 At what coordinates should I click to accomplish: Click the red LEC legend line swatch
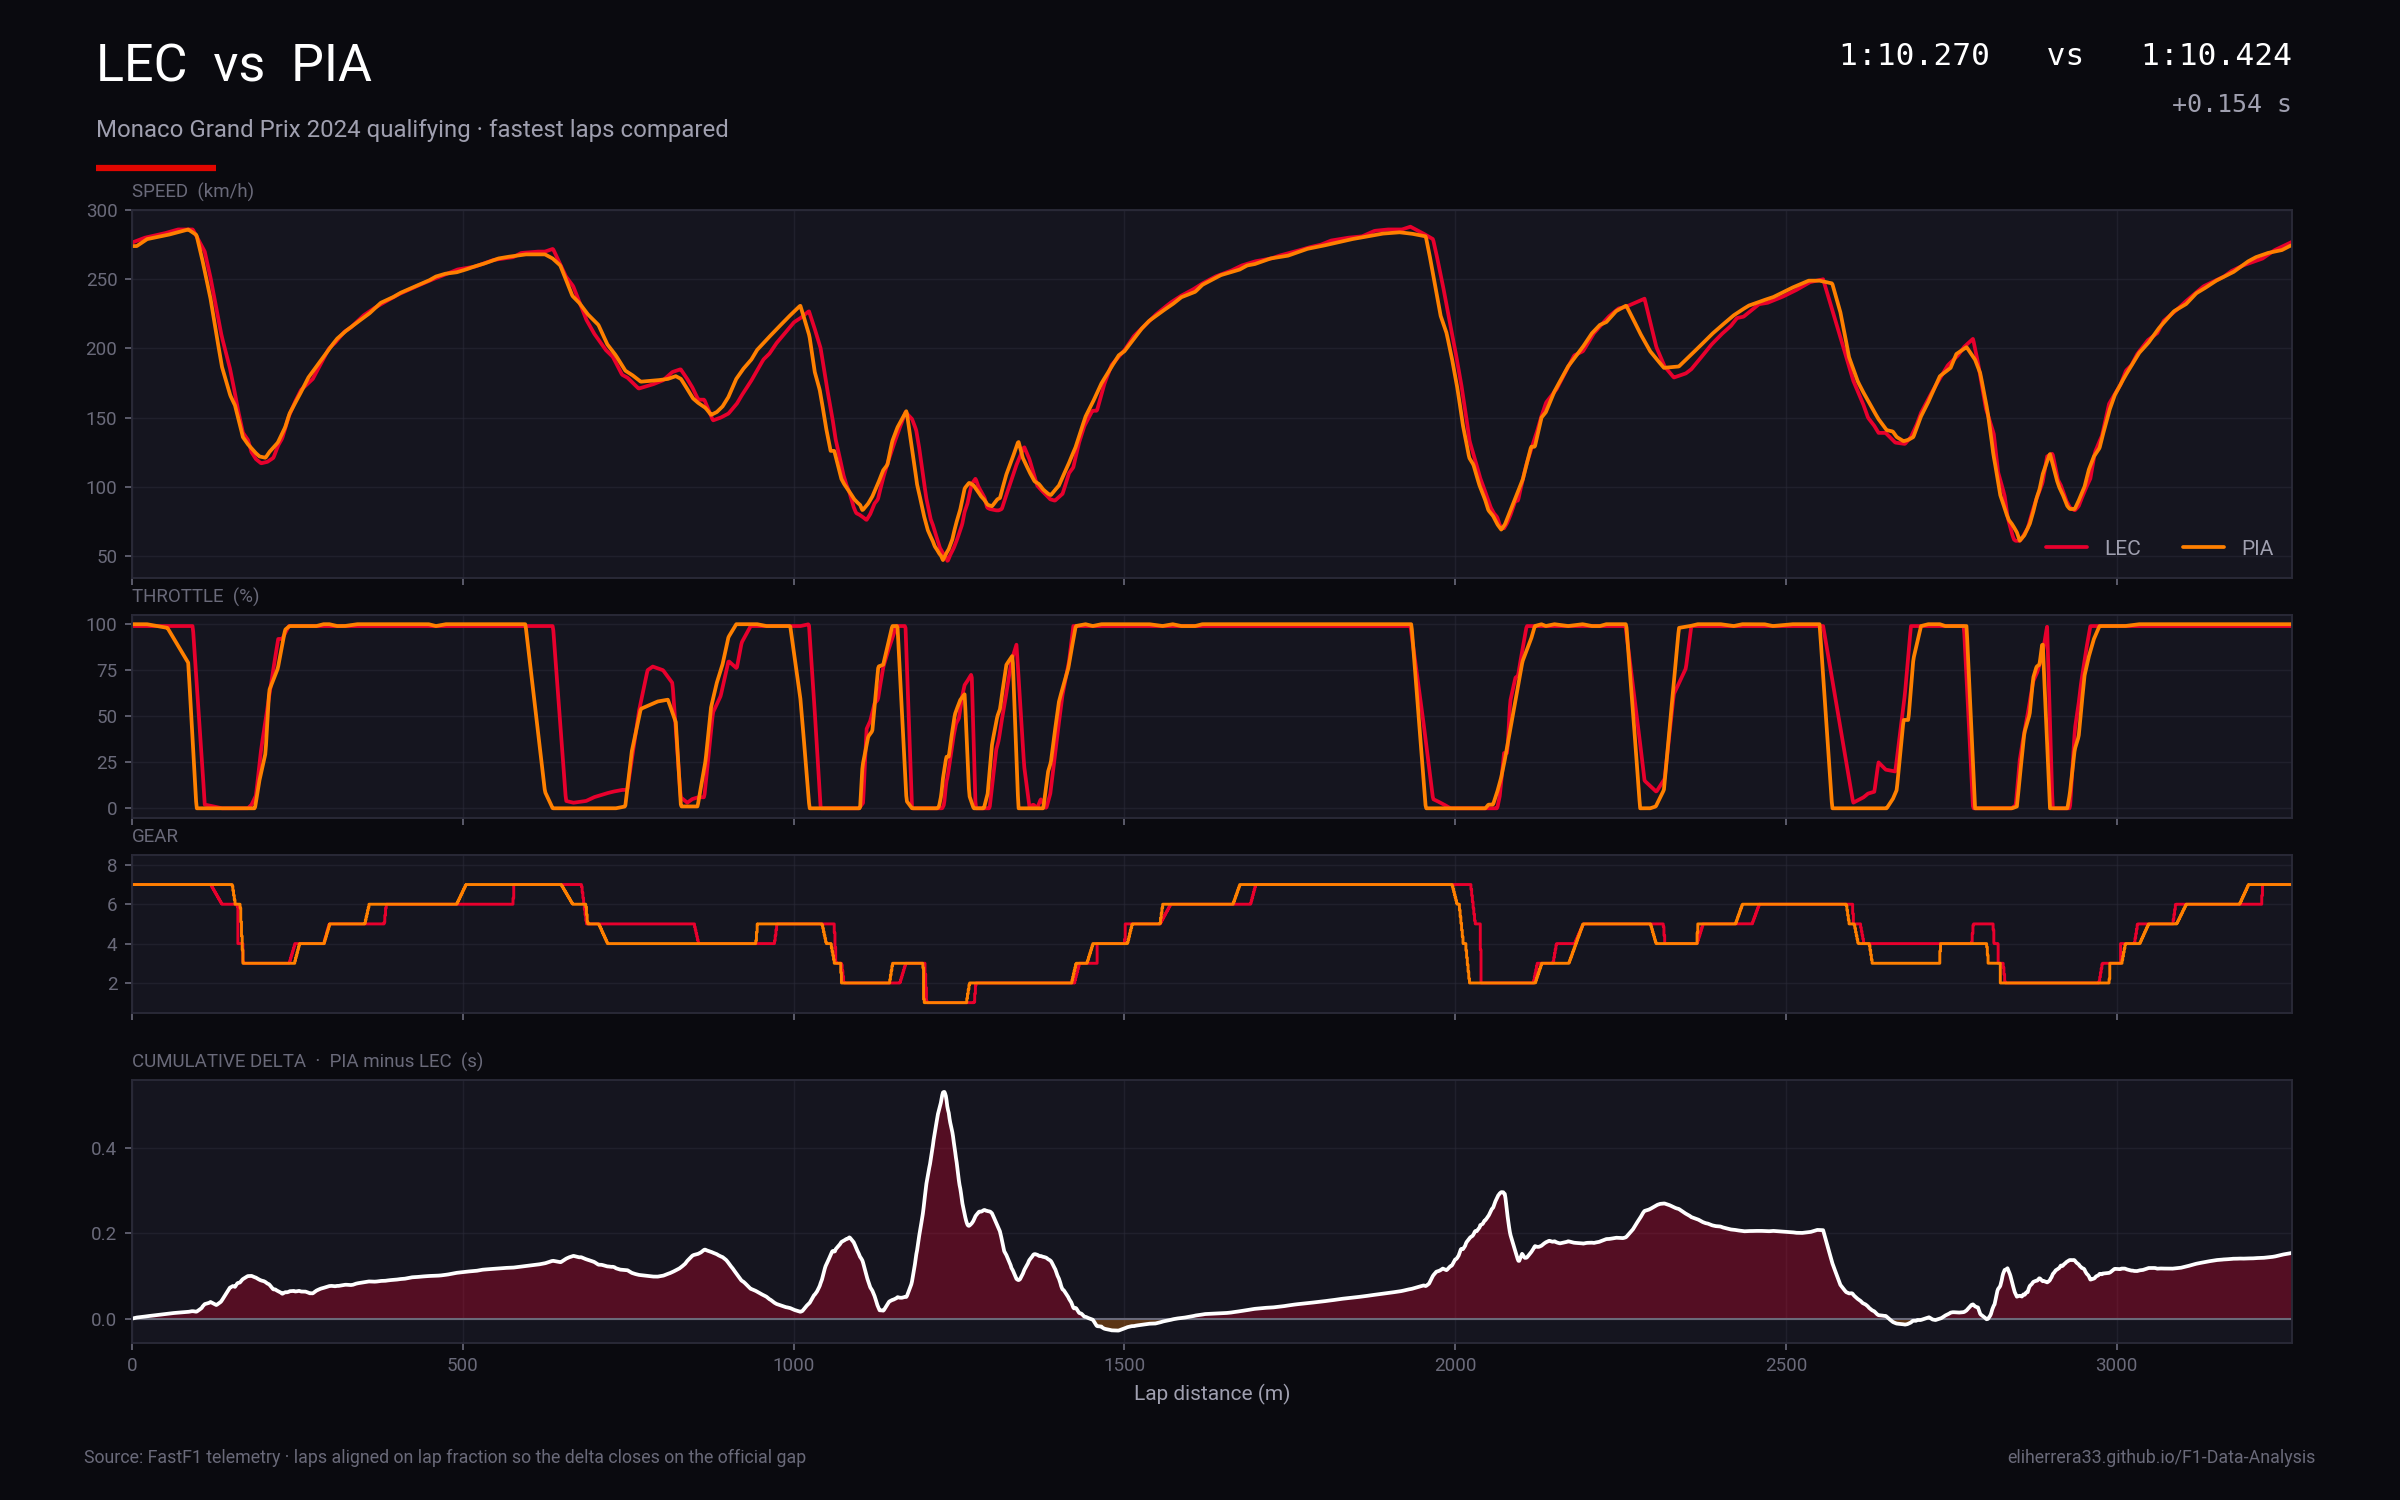(x=2066, y=547)
